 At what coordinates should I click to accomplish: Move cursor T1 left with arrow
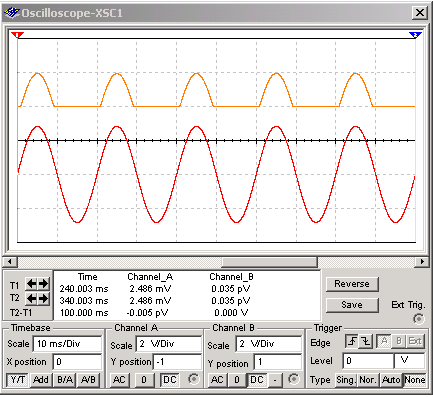pos(32,284)
